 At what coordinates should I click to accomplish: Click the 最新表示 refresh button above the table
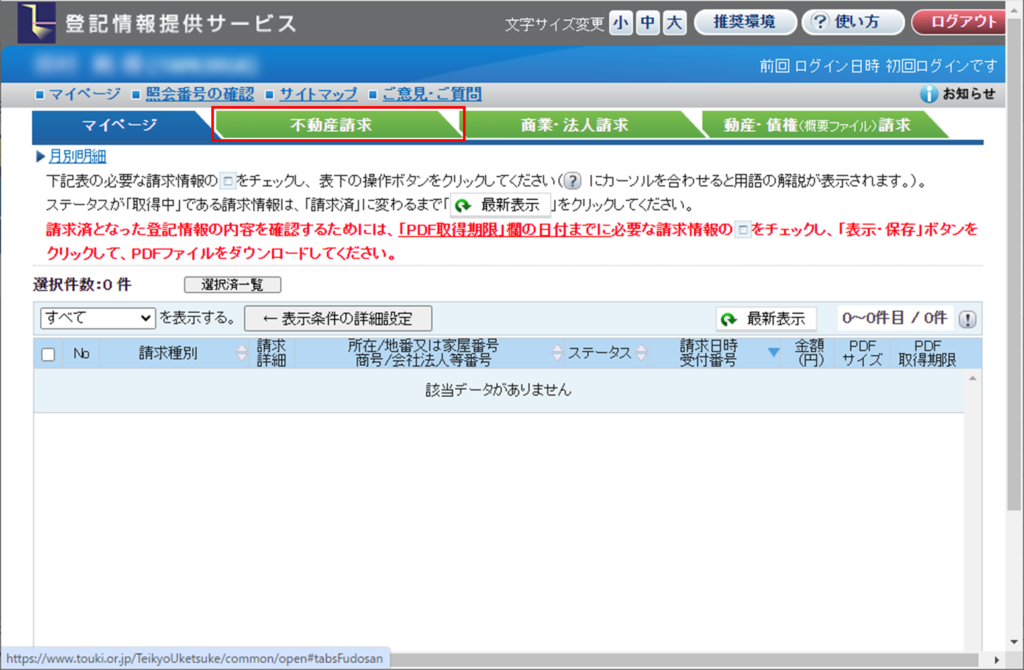click(x=765, y=319)
